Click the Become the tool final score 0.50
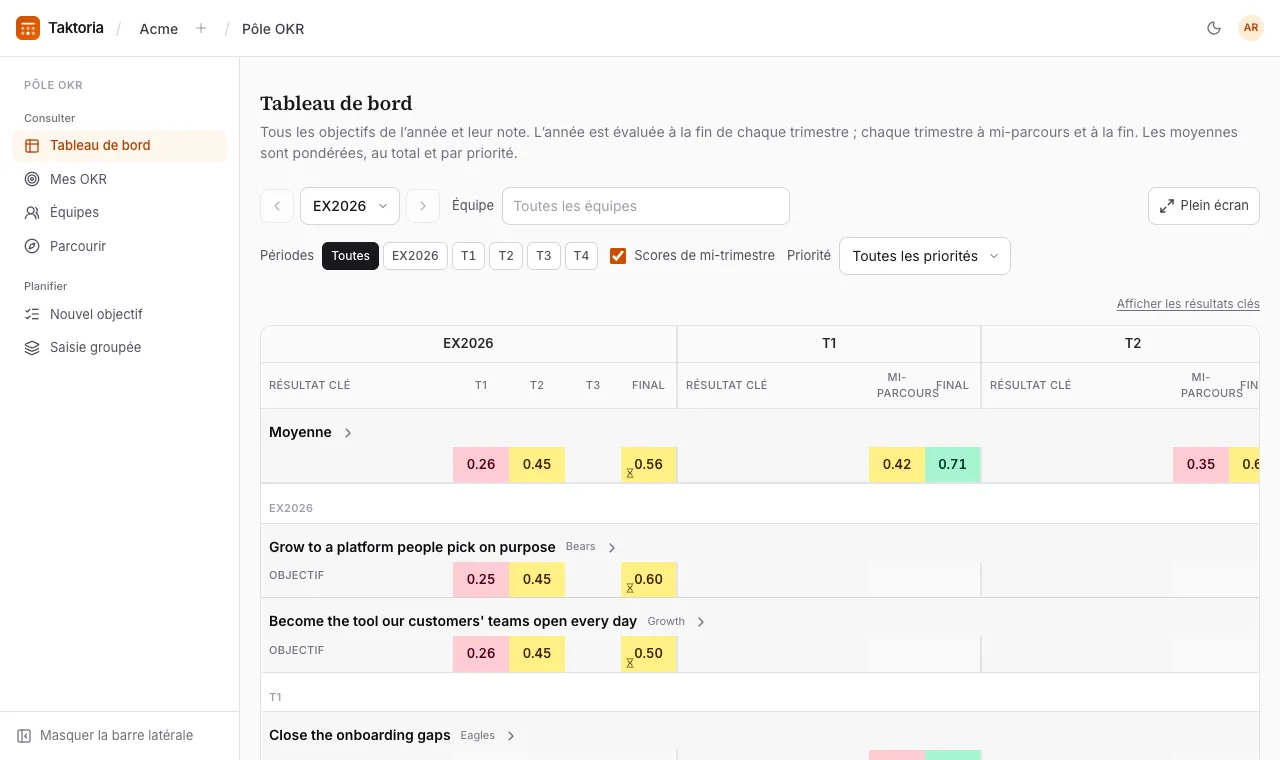This screenshot has height=760, width=1280. [x=649, y=654]
